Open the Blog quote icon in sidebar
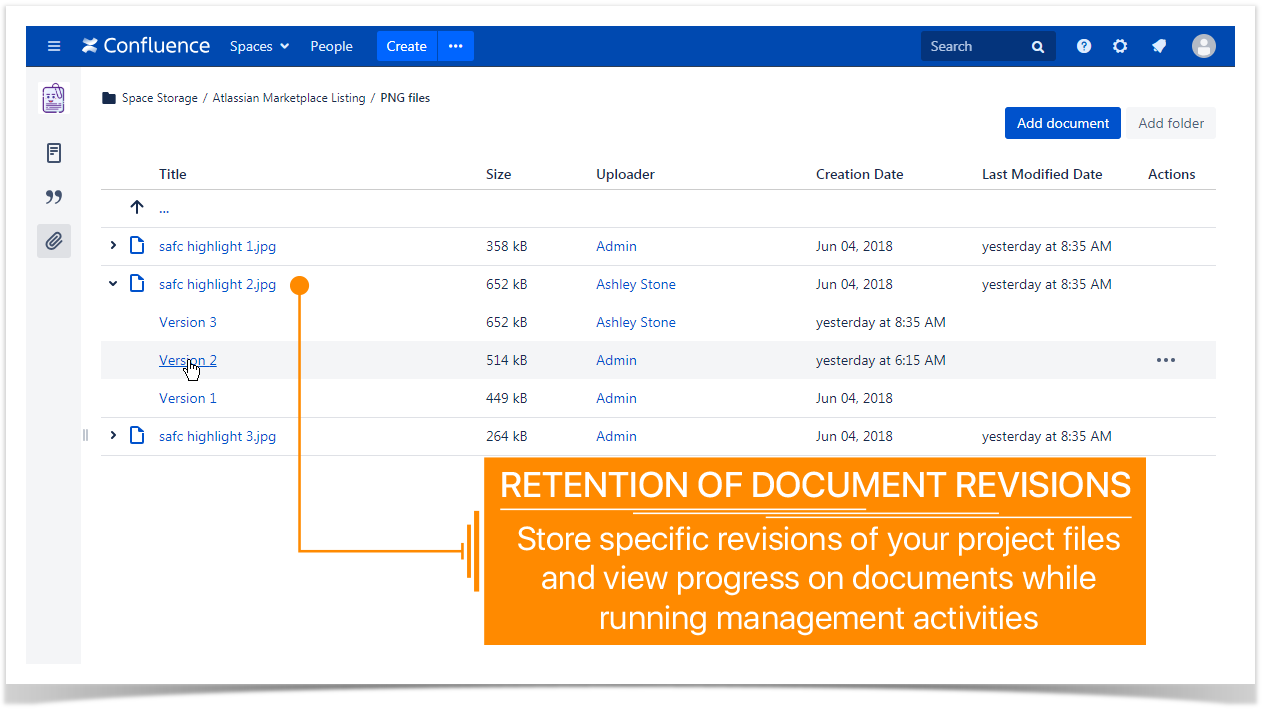 point(54,197)
